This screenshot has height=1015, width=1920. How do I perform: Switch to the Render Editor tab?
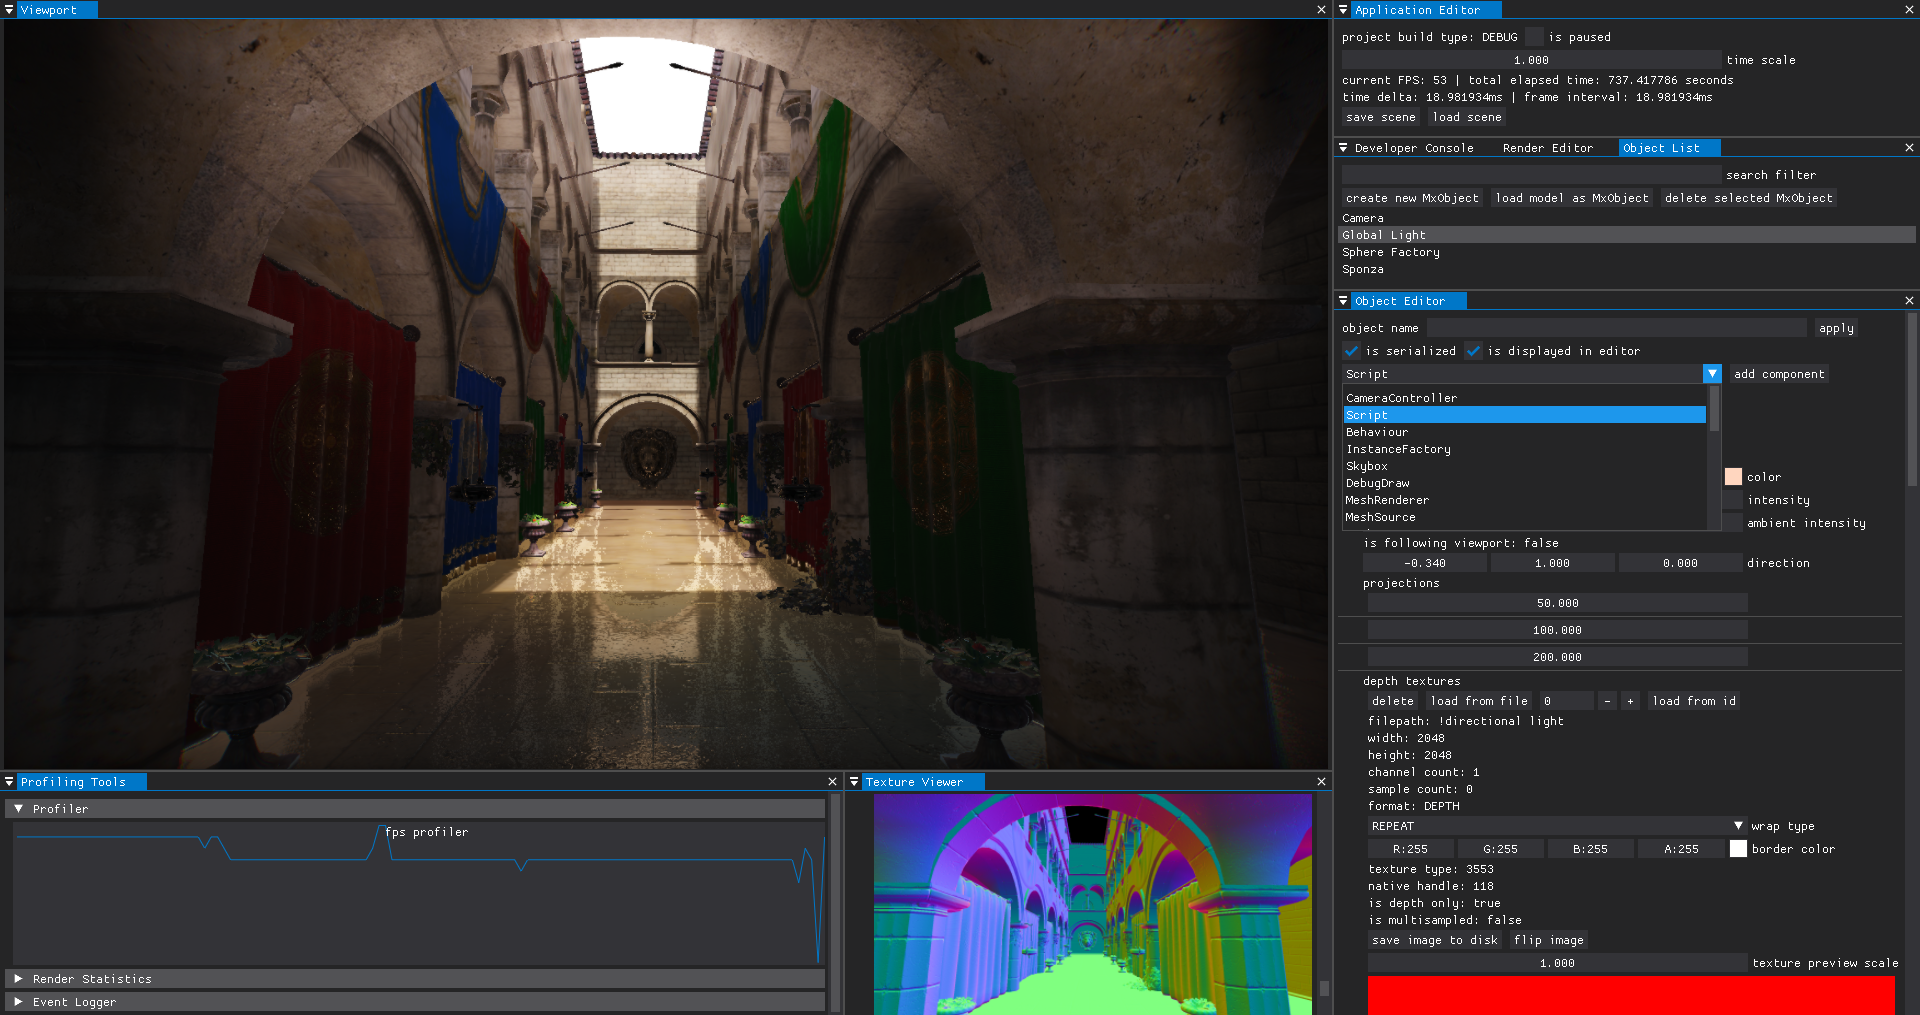coord(1548,148)
